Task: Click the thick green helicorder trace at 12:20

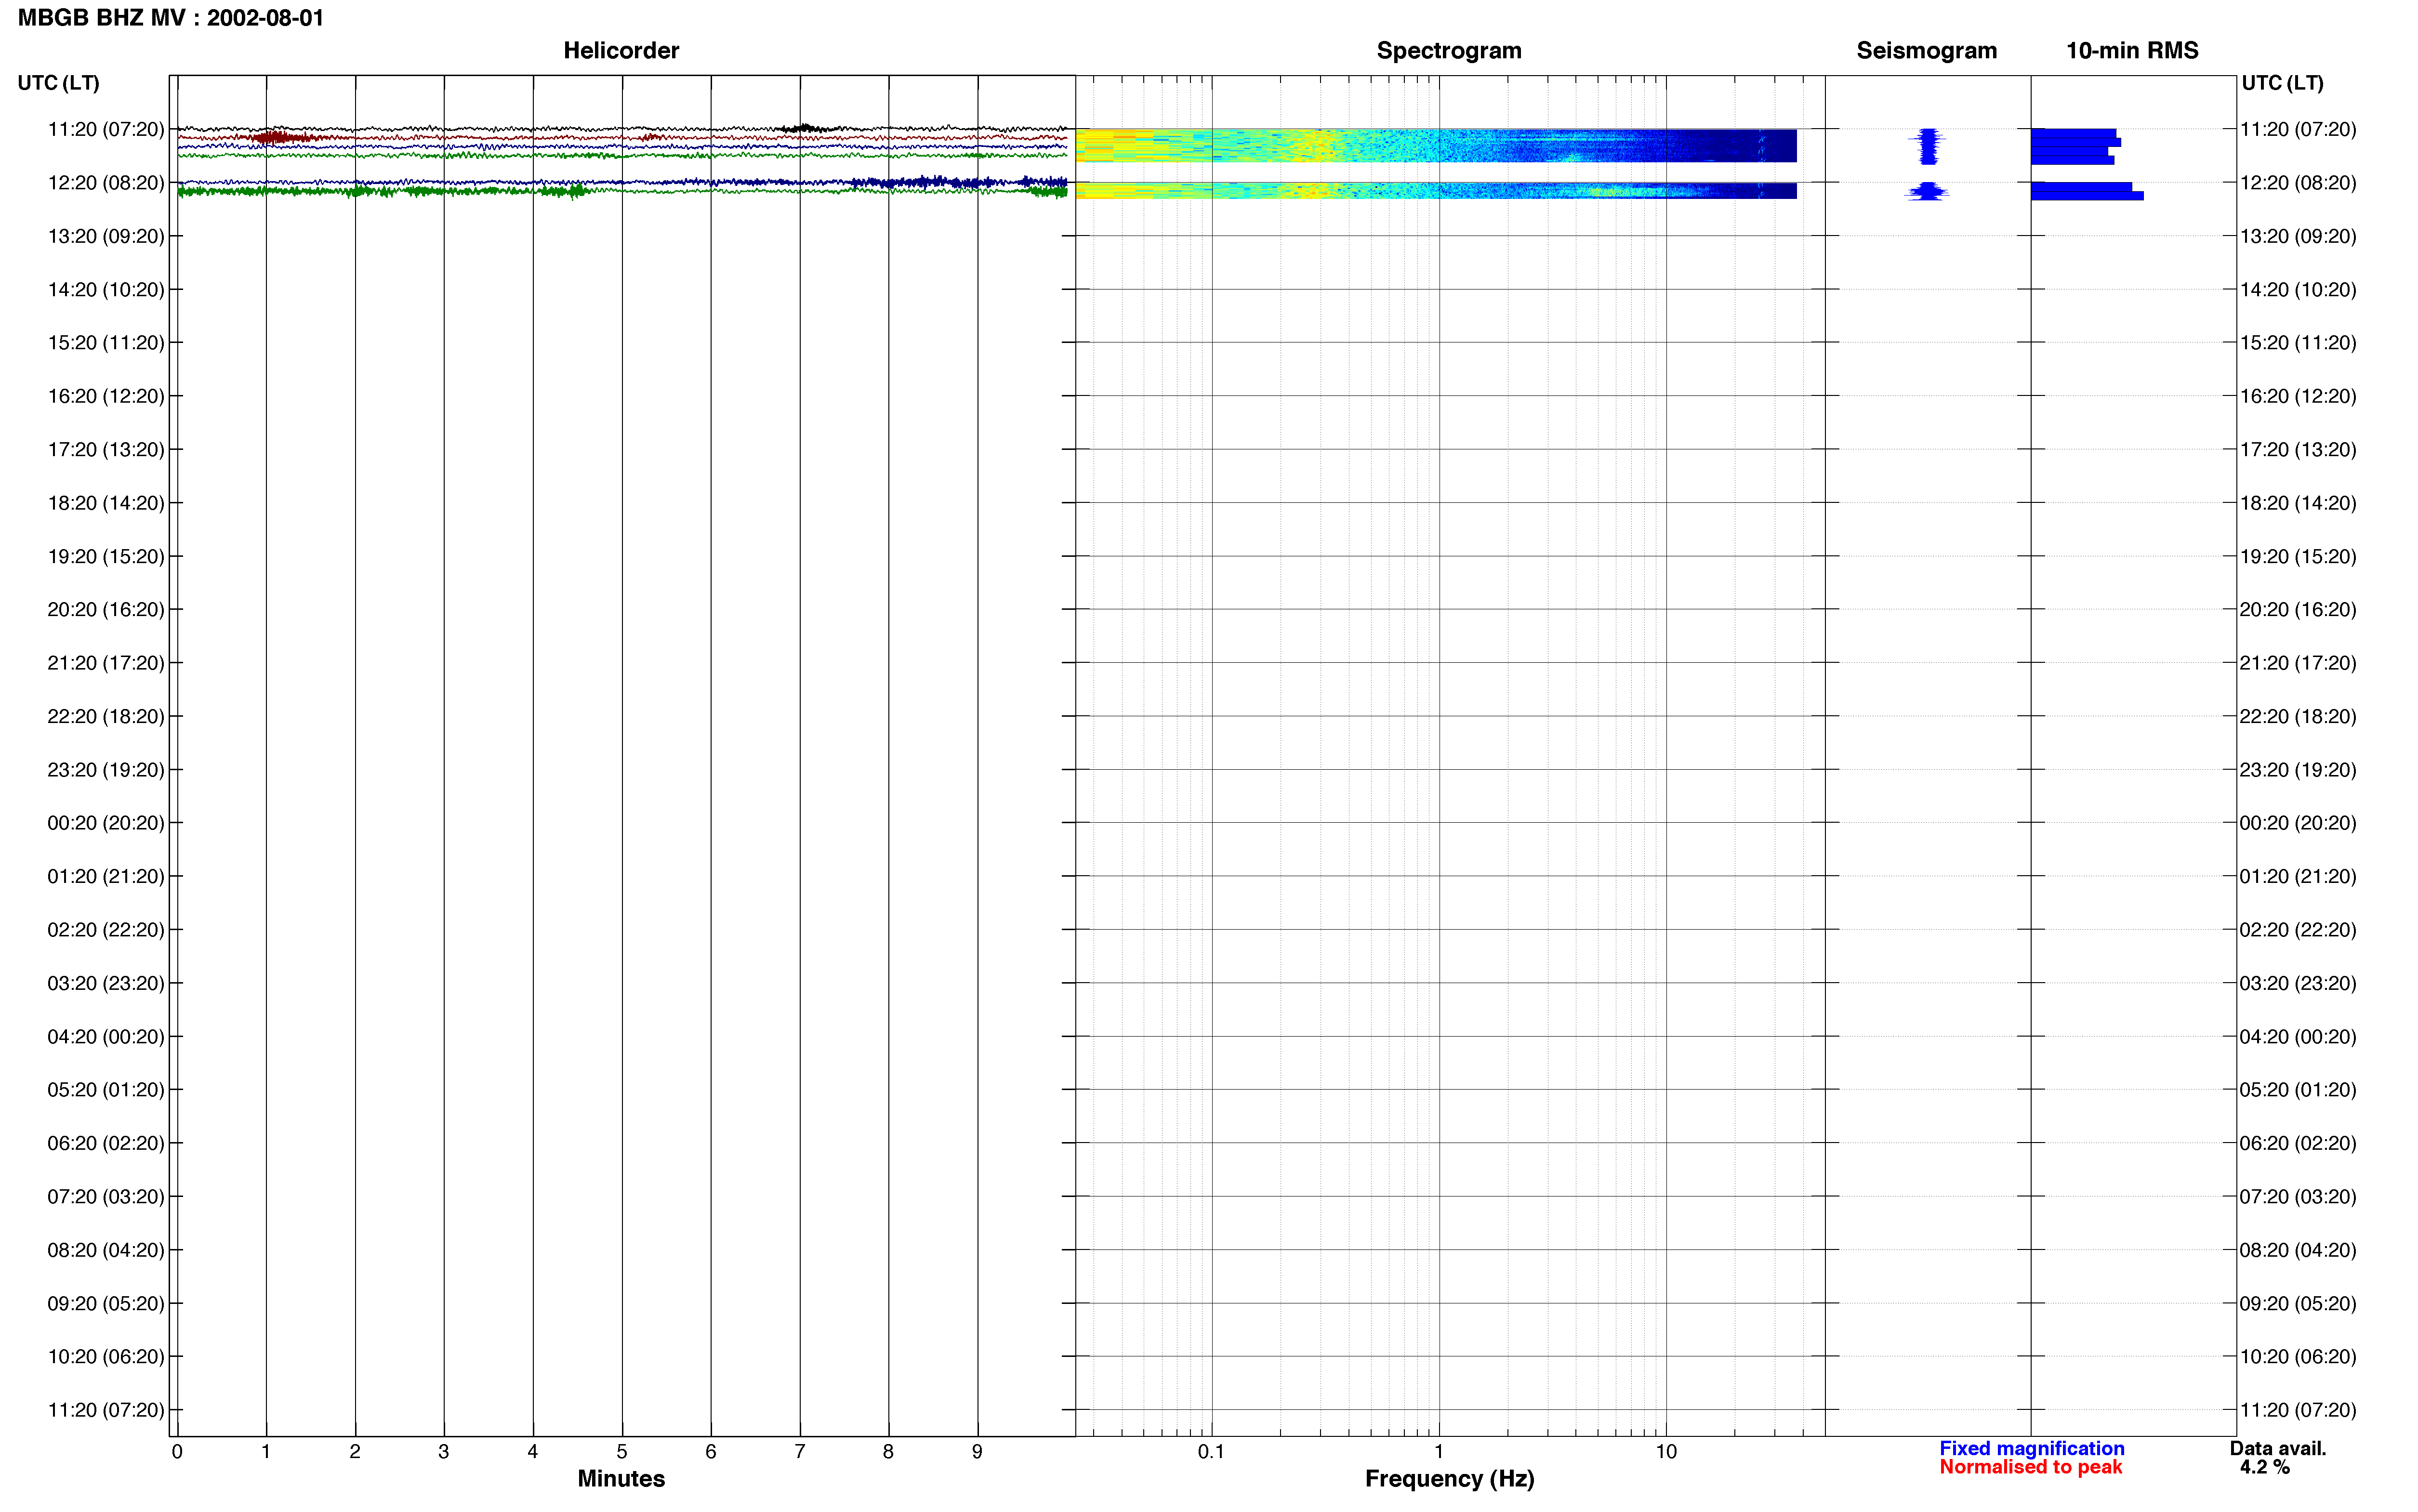Action: (x=622, y=191)
